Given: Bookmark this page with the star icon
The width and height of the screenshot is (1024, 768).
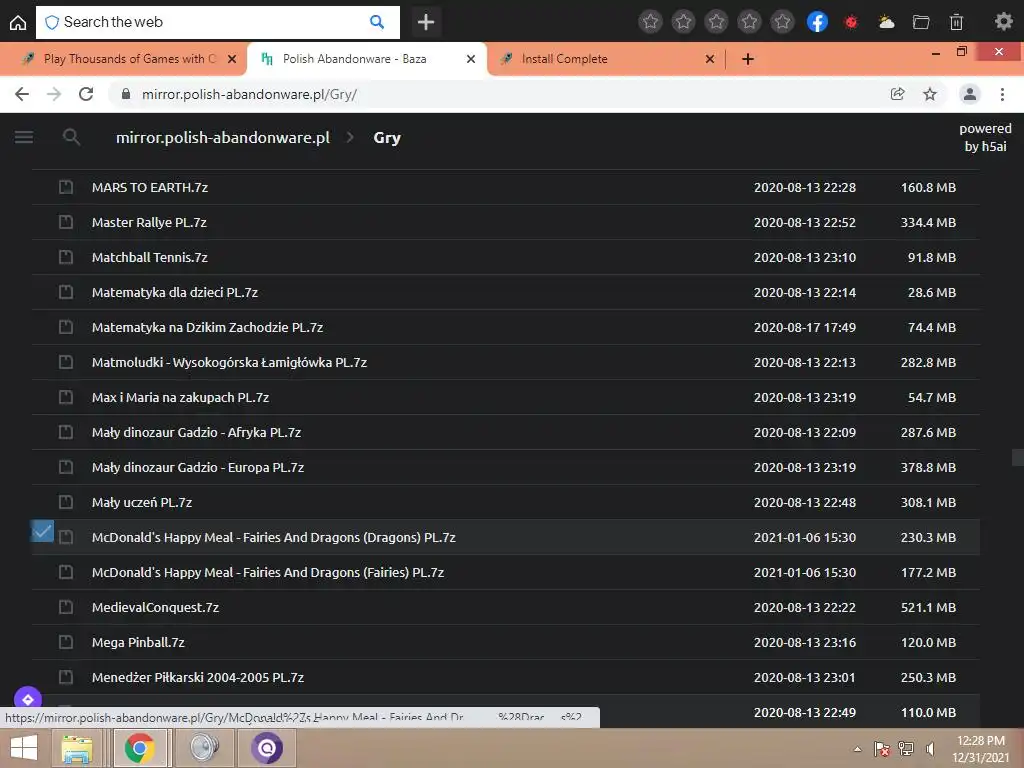Looking at the screenshot, I should (930, 94).
